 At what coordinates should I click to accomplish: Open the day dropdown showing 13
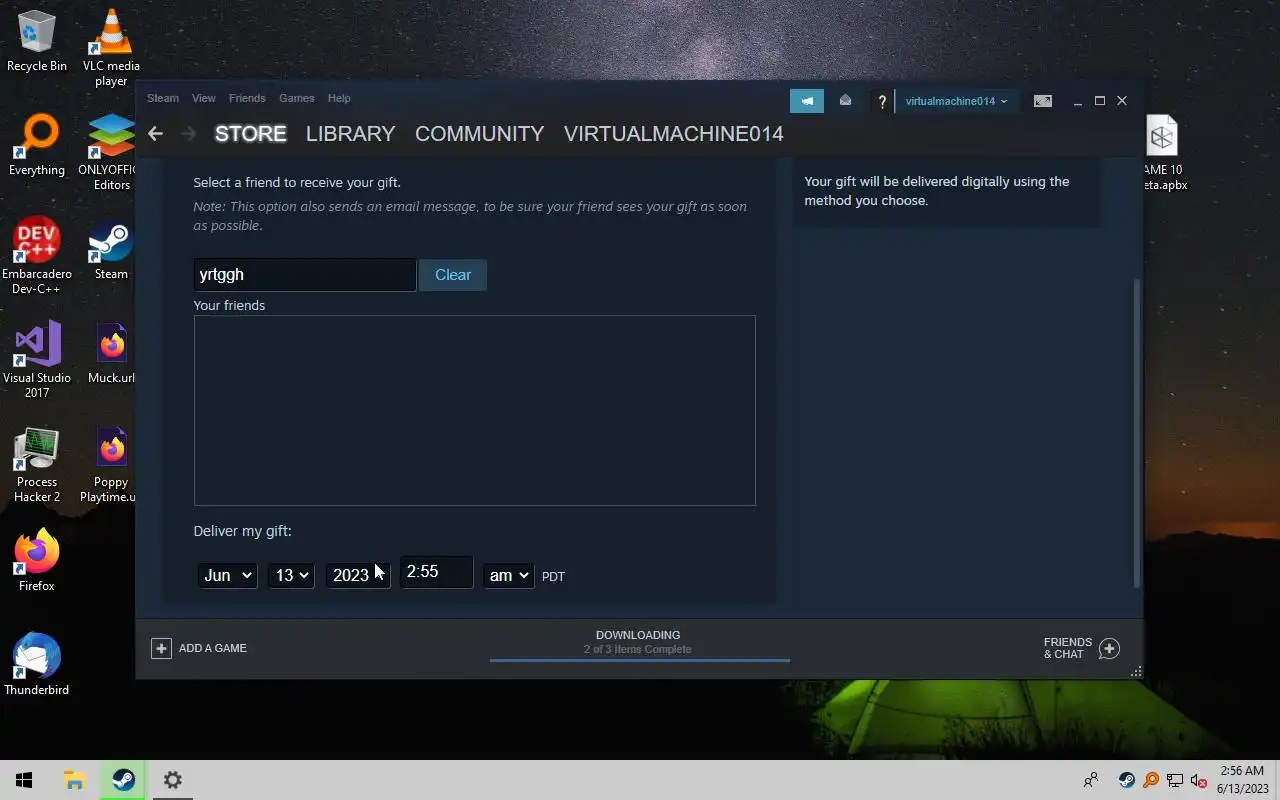pos(291,575)
